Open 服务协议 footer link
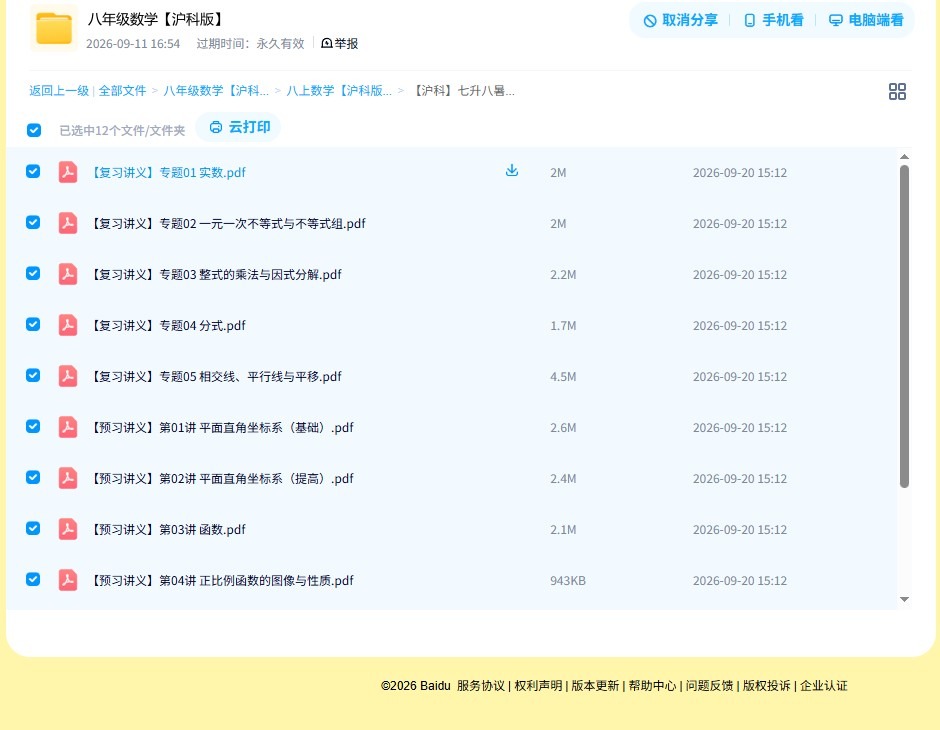 [x=481, y=686]
